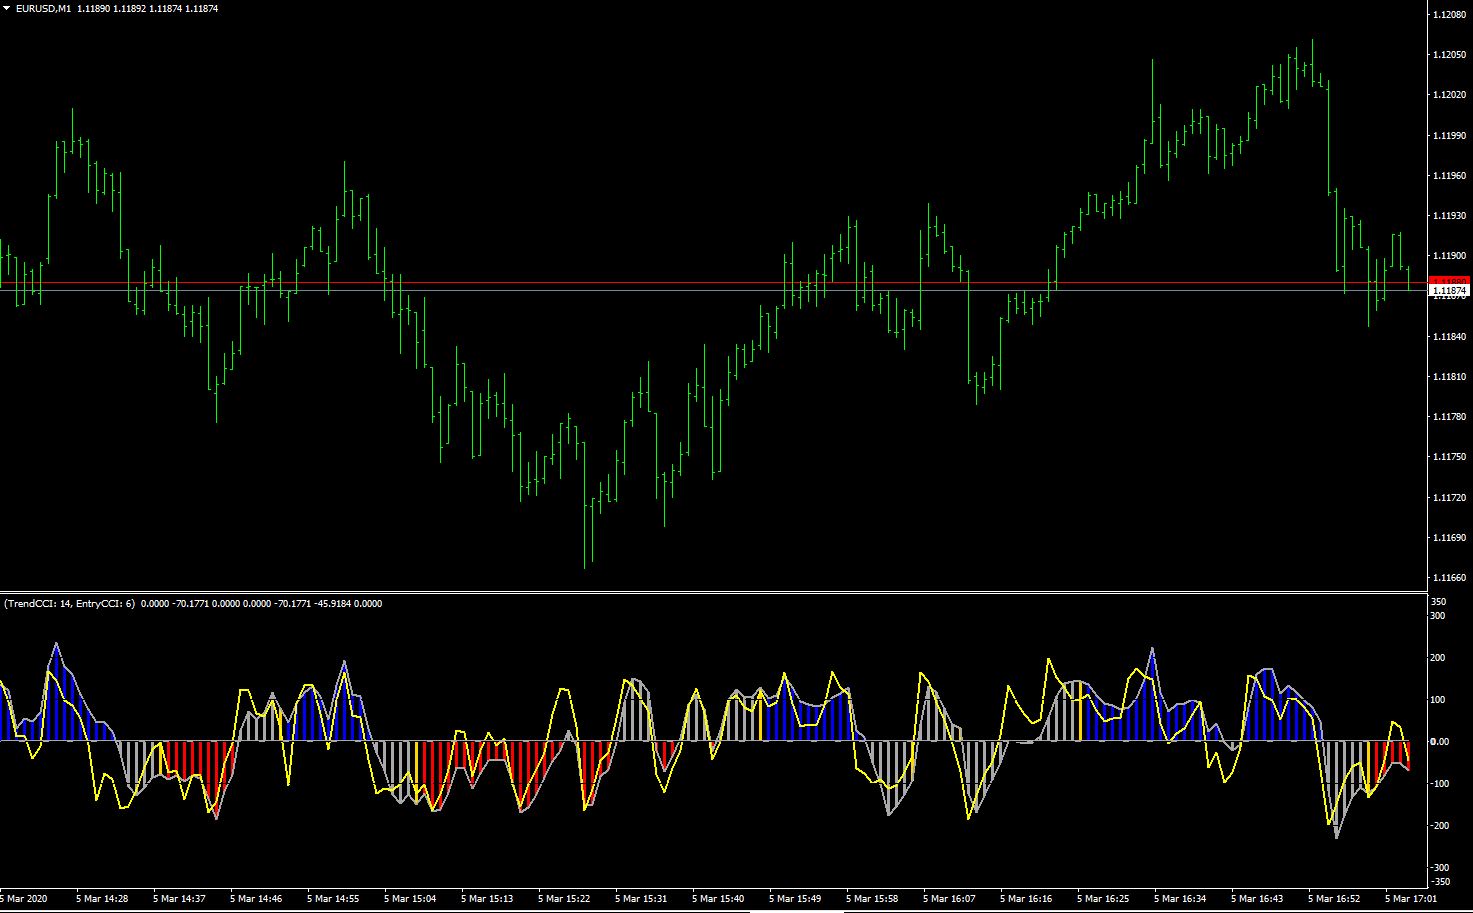Click the 5 Mar 16:52 time label
The width and height of the screenshot is (1473, 913).
pyautogui.click(x=1334, y=898)
